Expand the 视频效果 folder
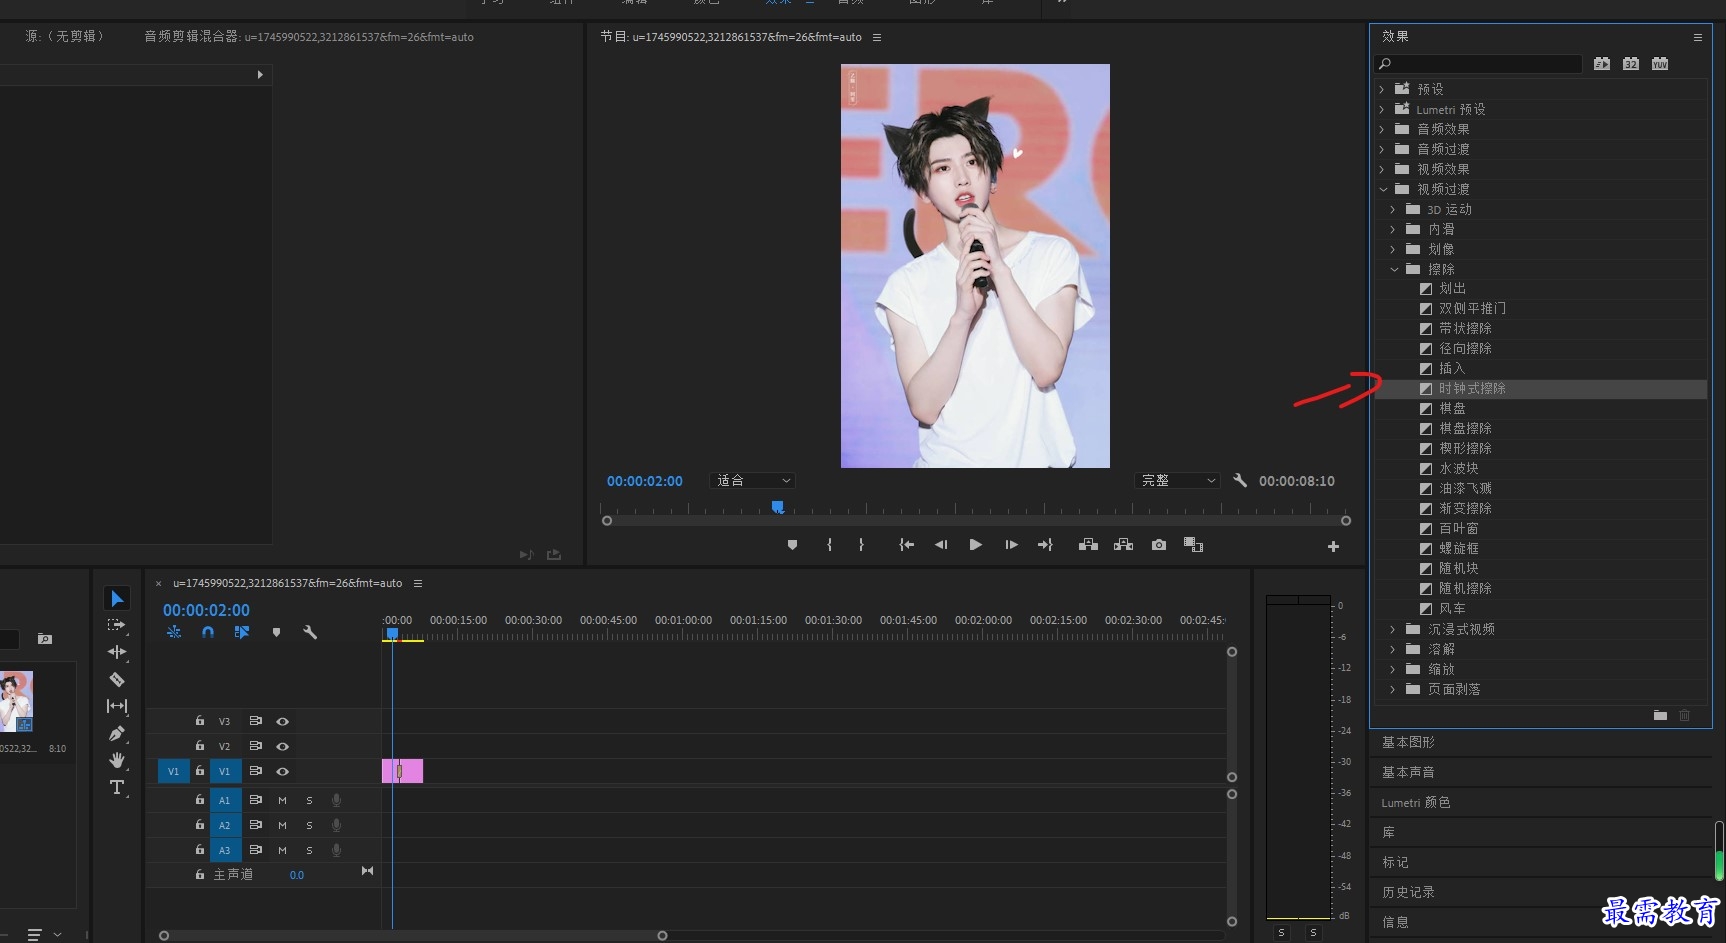The height and width of the screenshot is (943, 1726). [1382, 169]
